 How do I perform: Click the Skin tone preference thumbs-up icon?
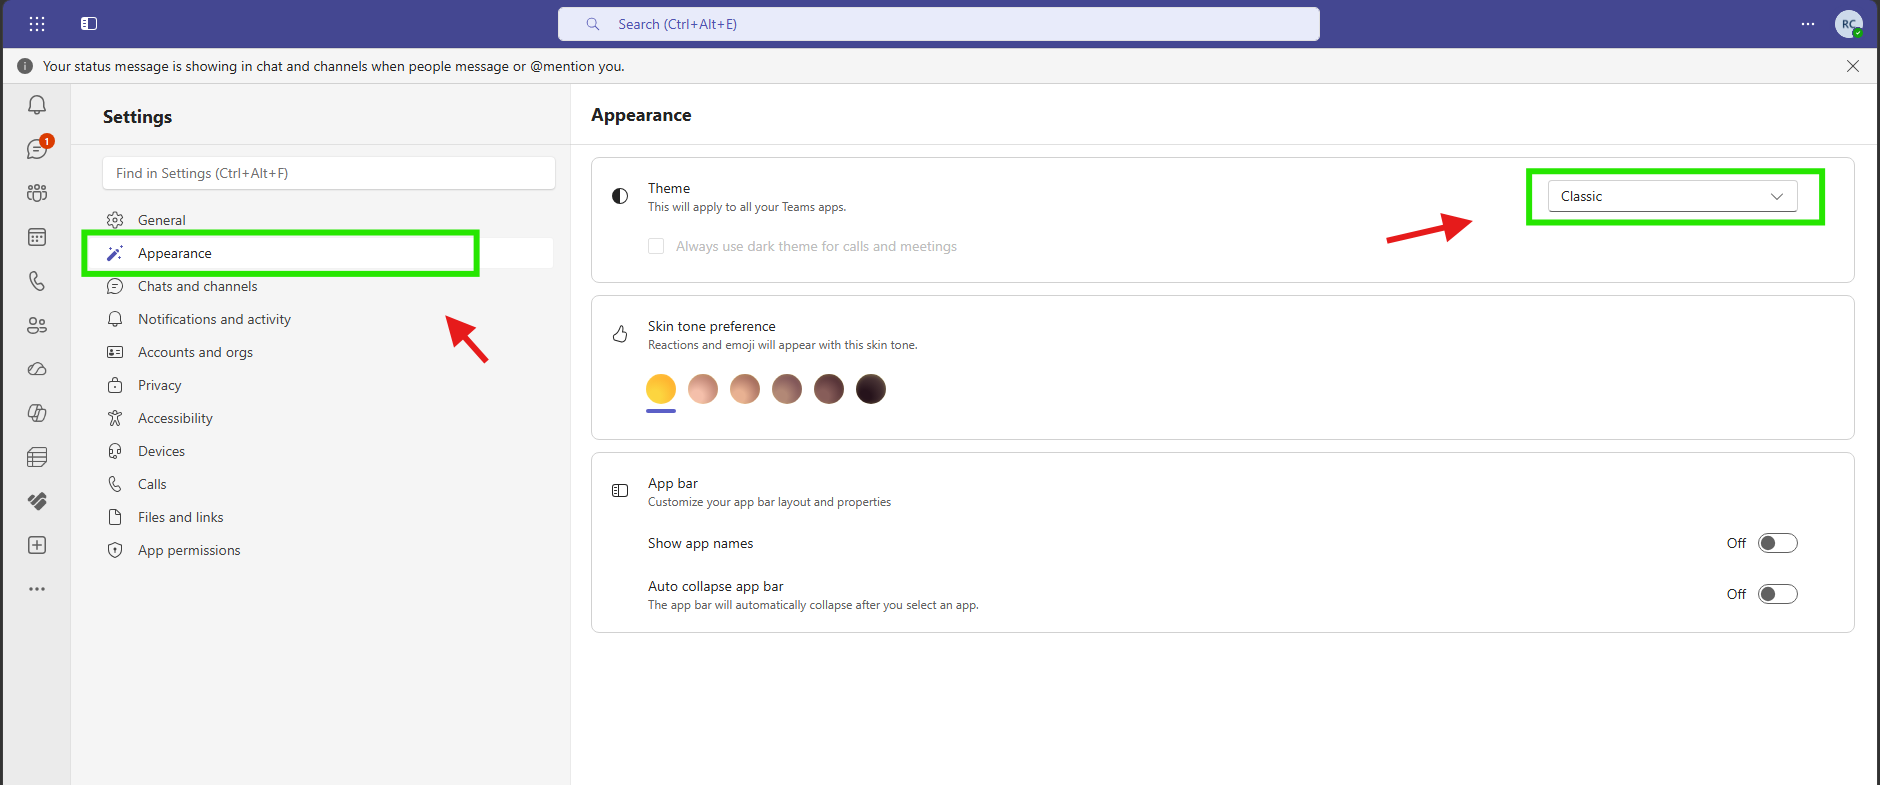click(x=620, y=334)
